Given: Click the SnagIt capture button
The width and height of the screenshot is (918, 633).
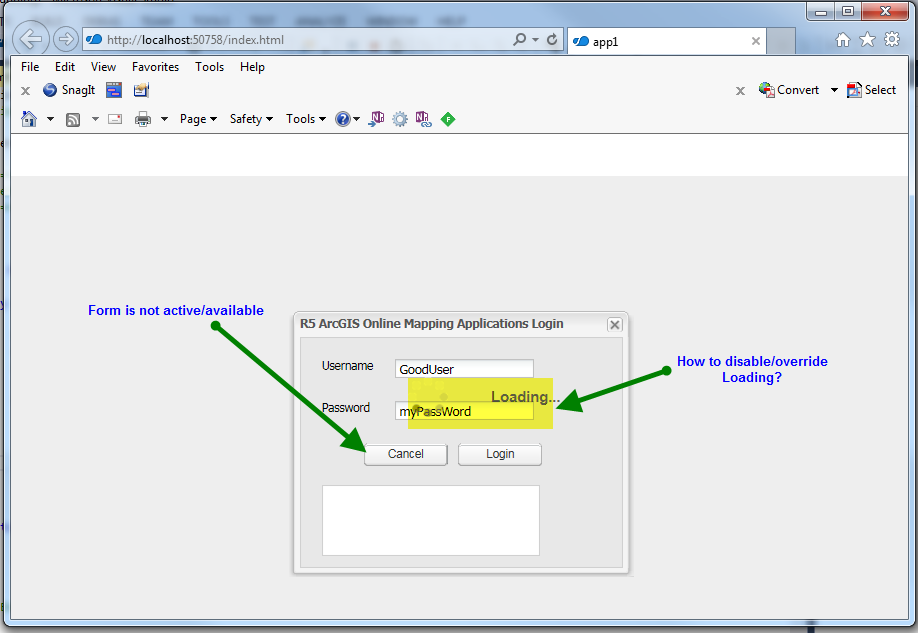Looking at the screenshot, I should (x=69, y=90).
